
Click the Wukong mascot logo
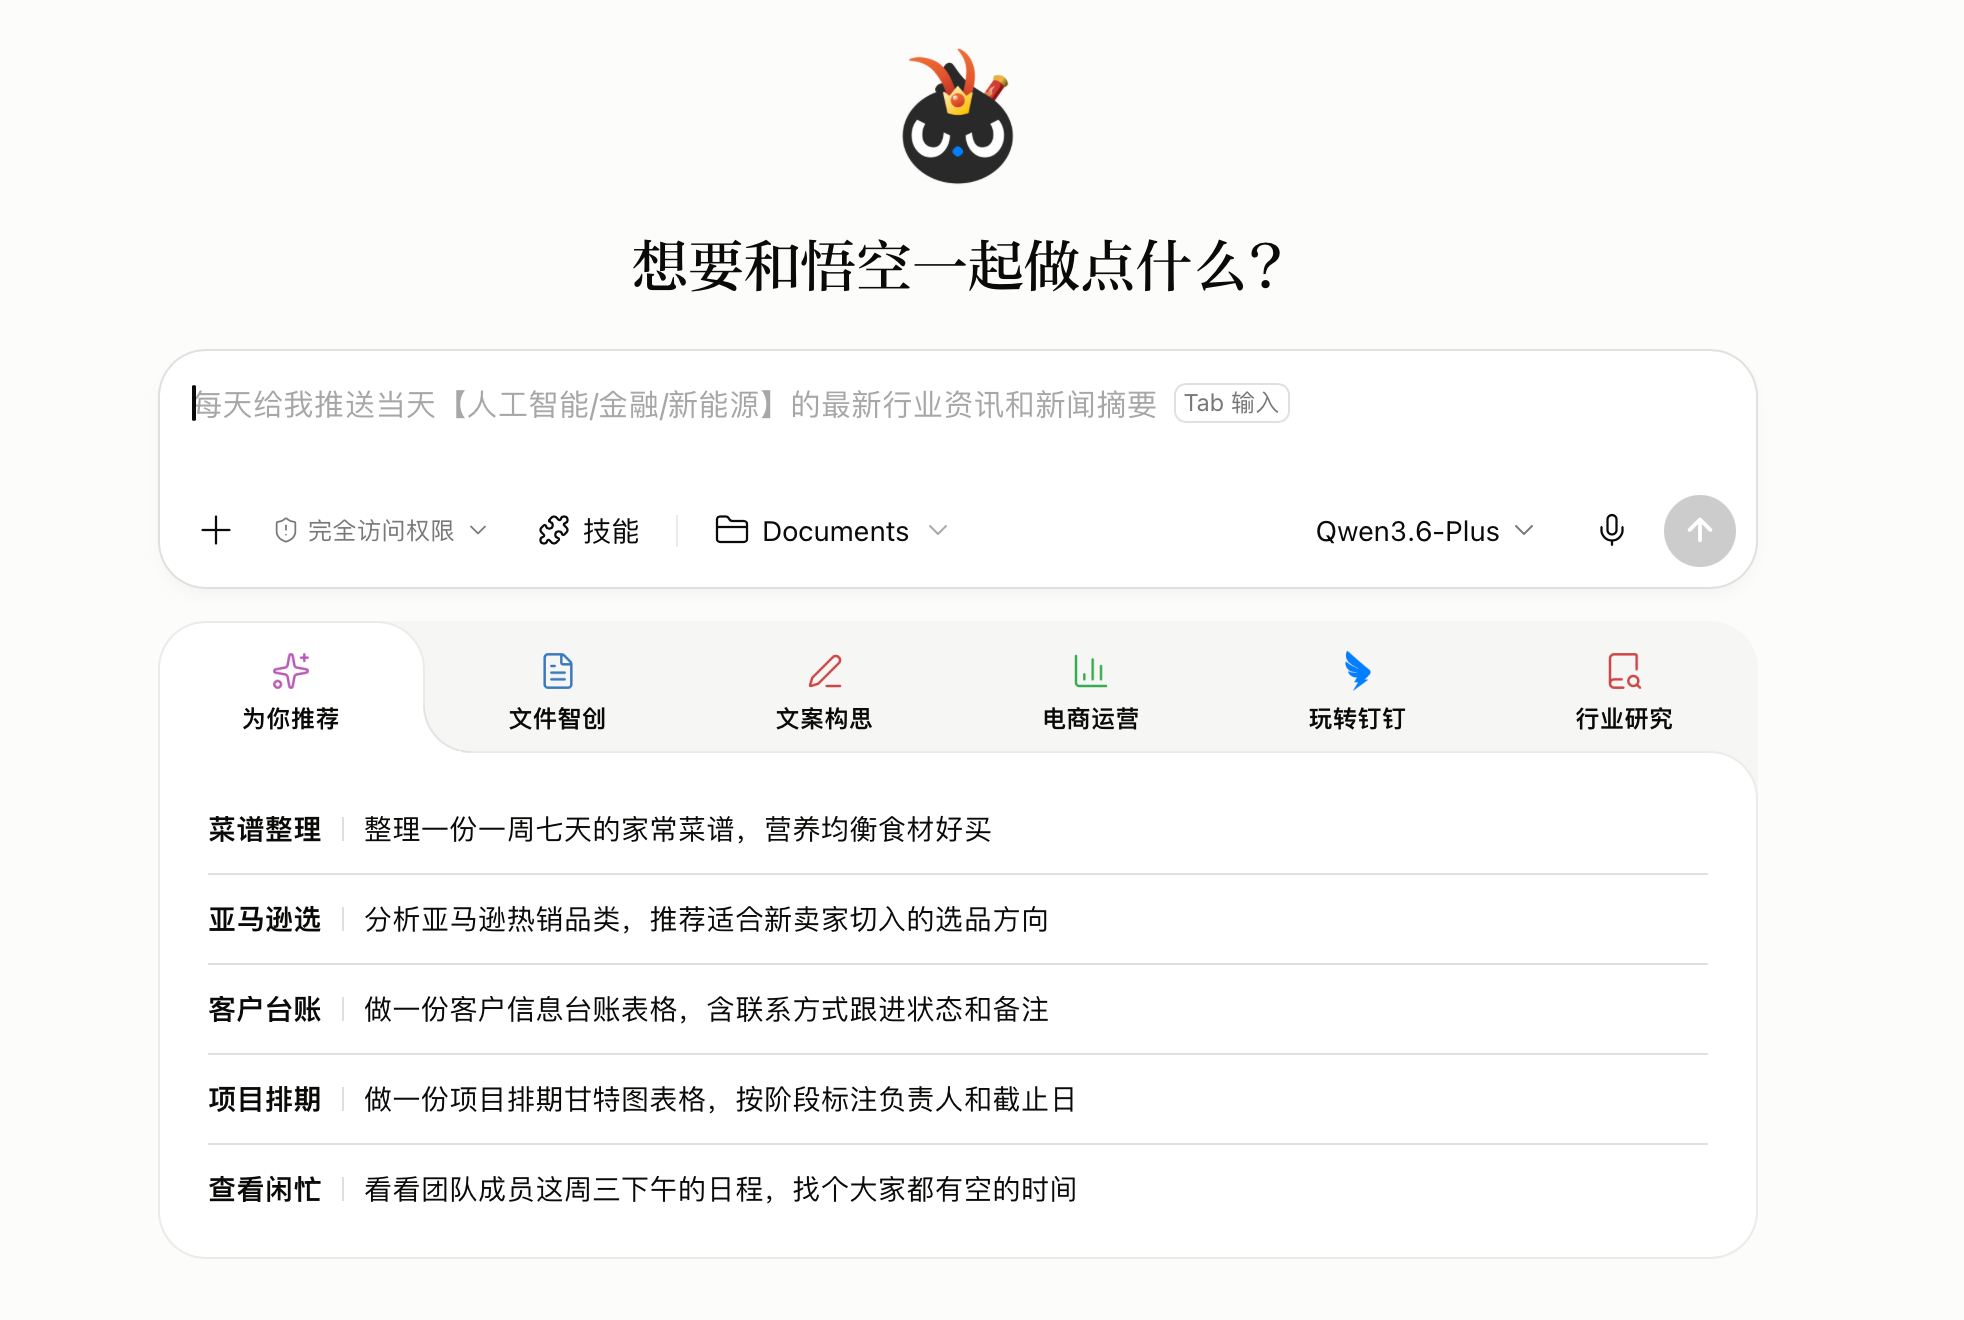(x=957, y=117)
